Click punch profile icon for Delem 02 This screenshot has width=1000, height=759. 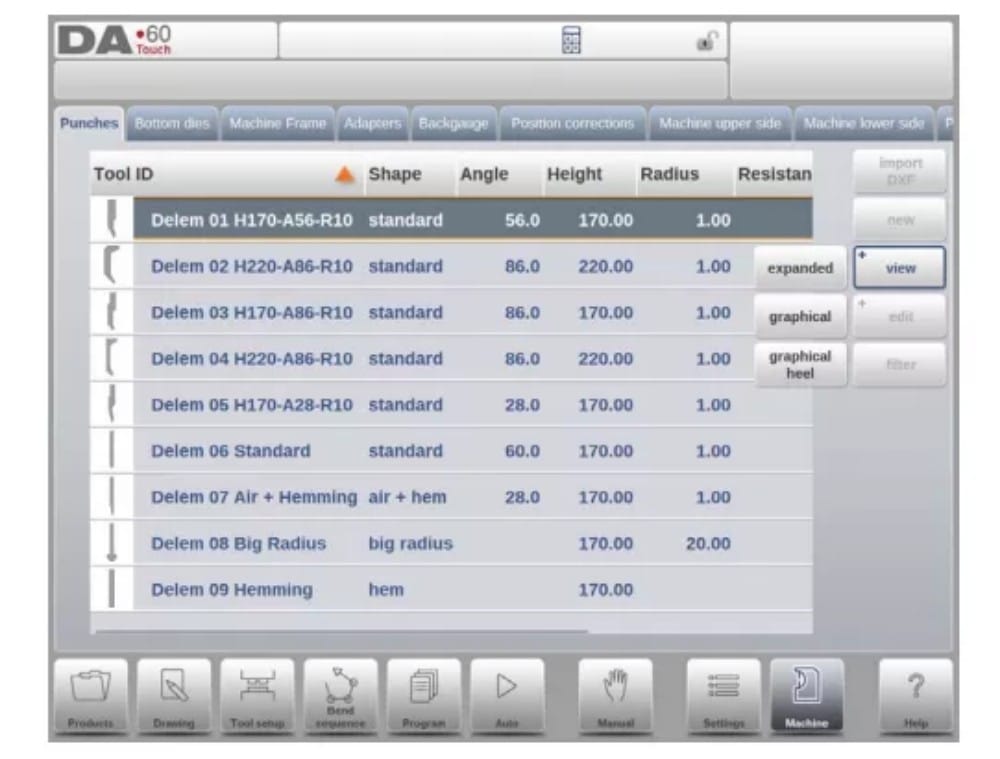click(112, 265)
